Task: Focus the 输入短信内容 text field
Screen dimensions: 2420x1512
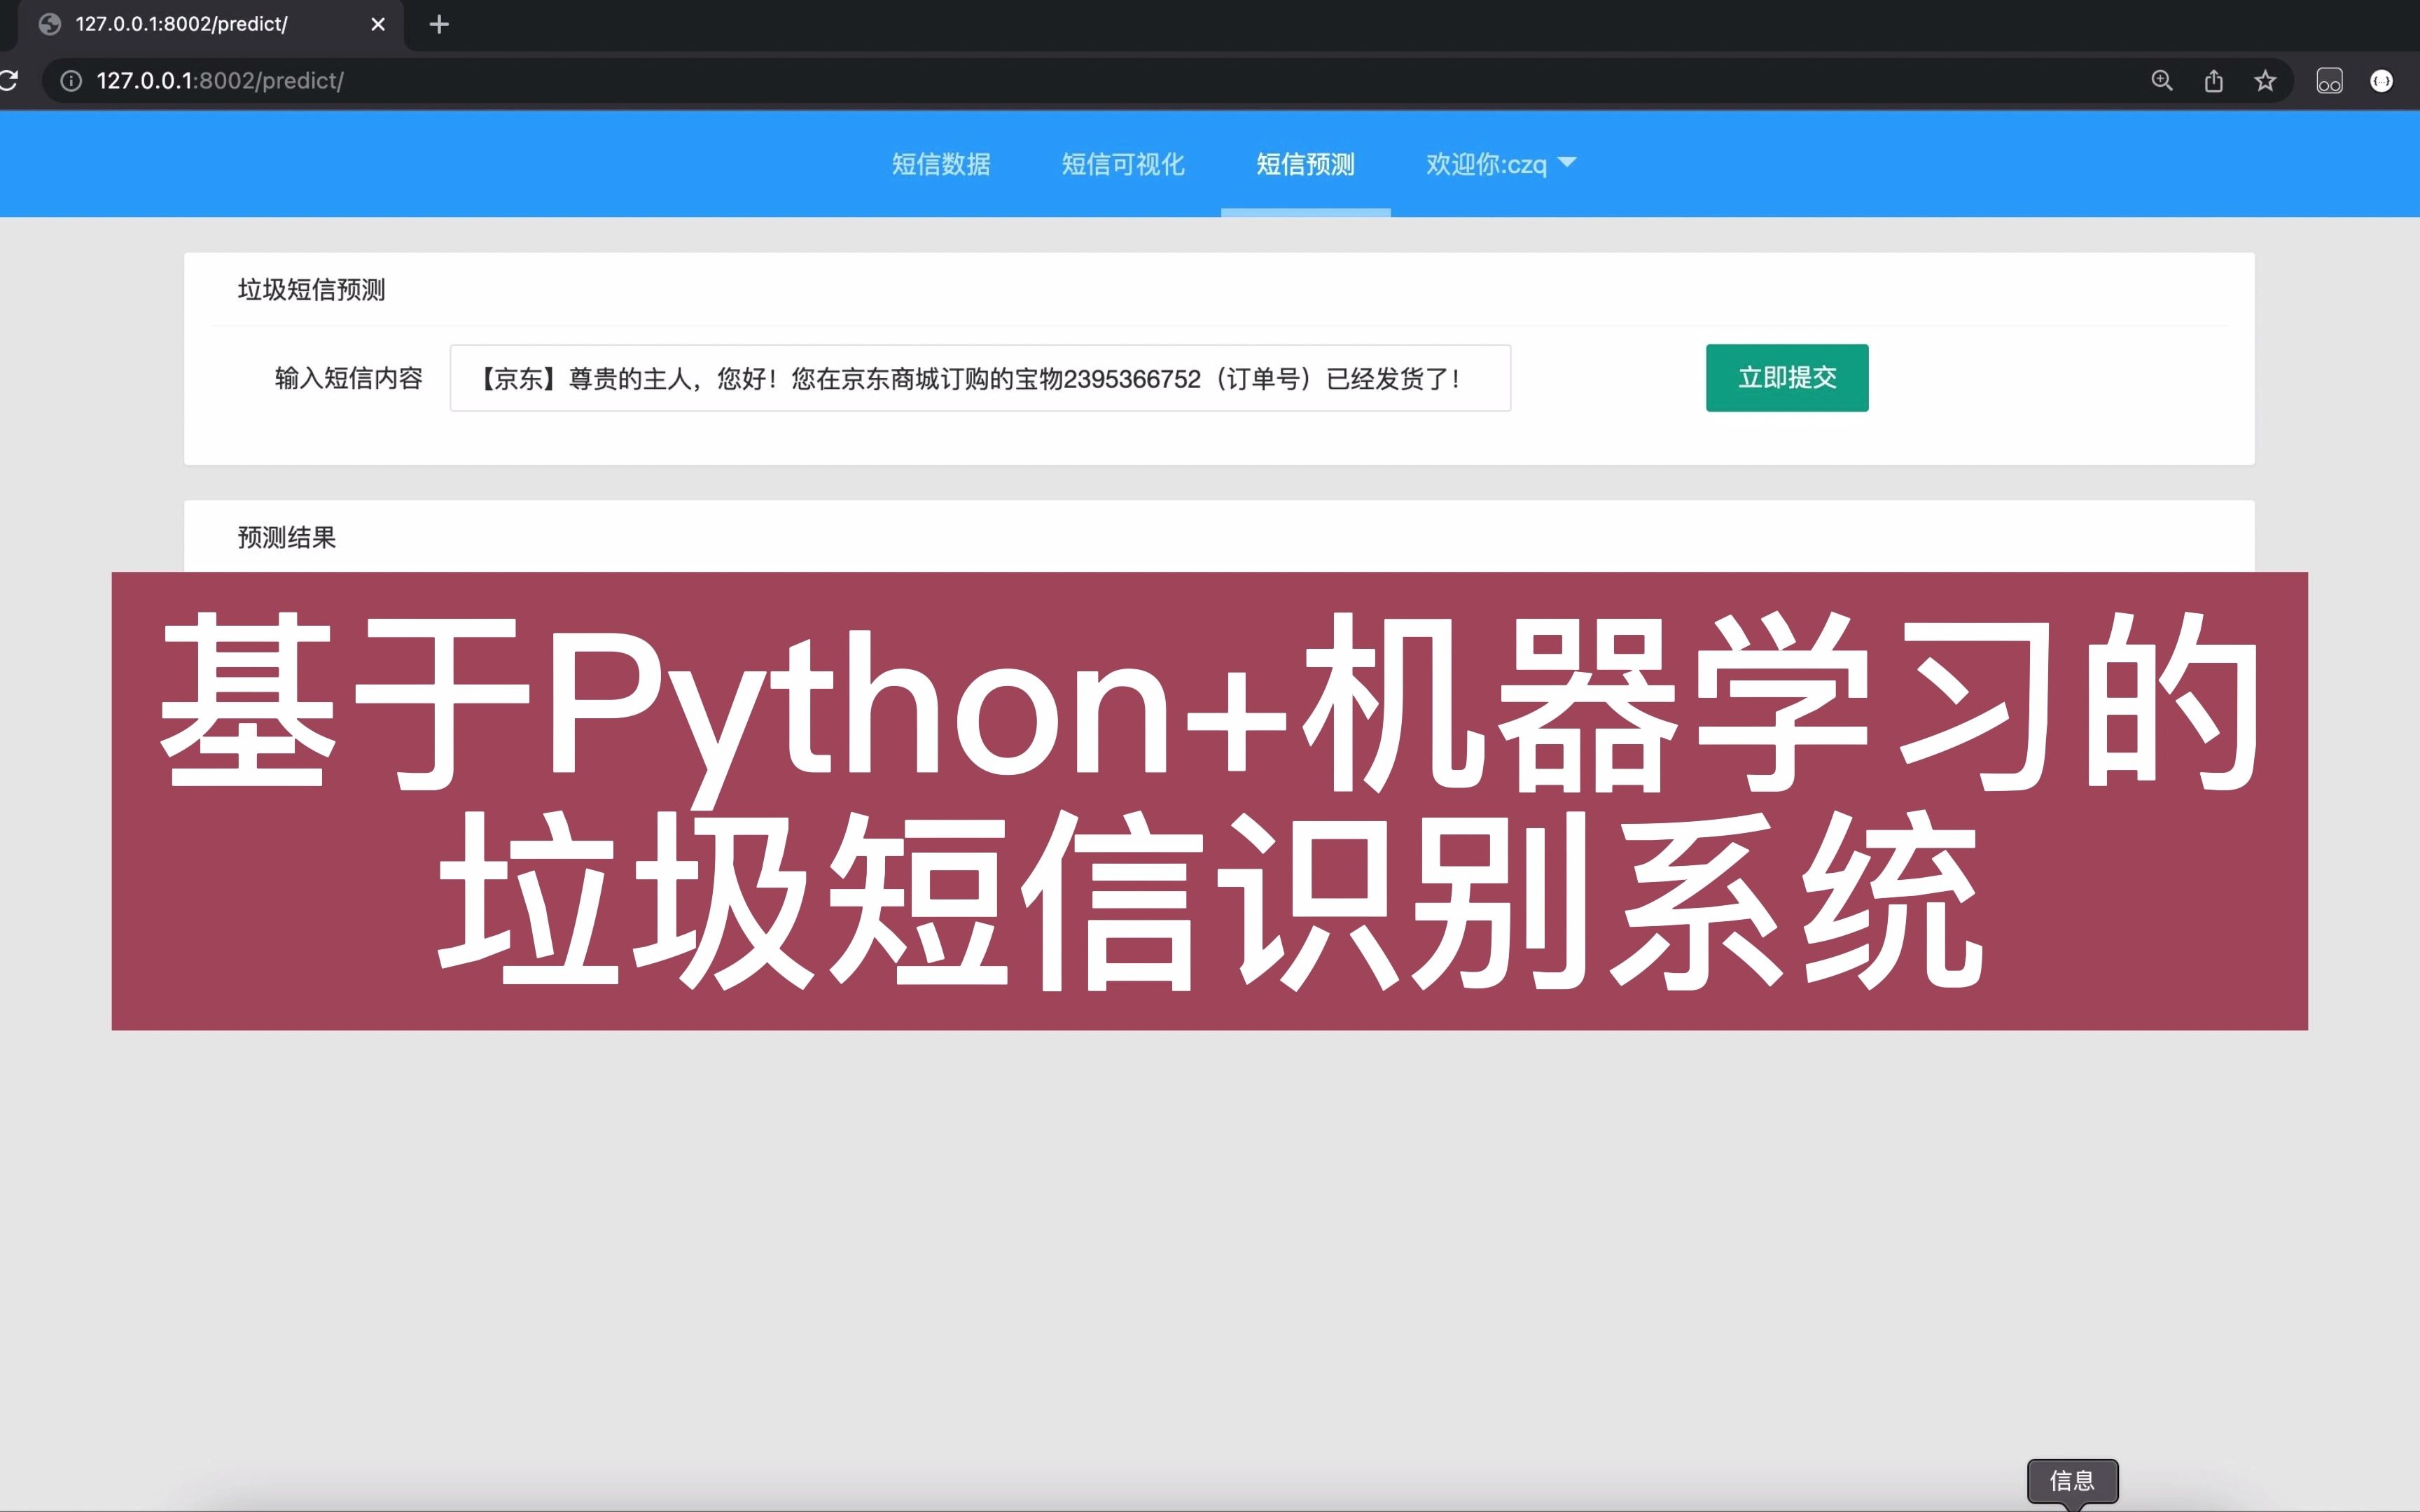Action: [980, 378]
